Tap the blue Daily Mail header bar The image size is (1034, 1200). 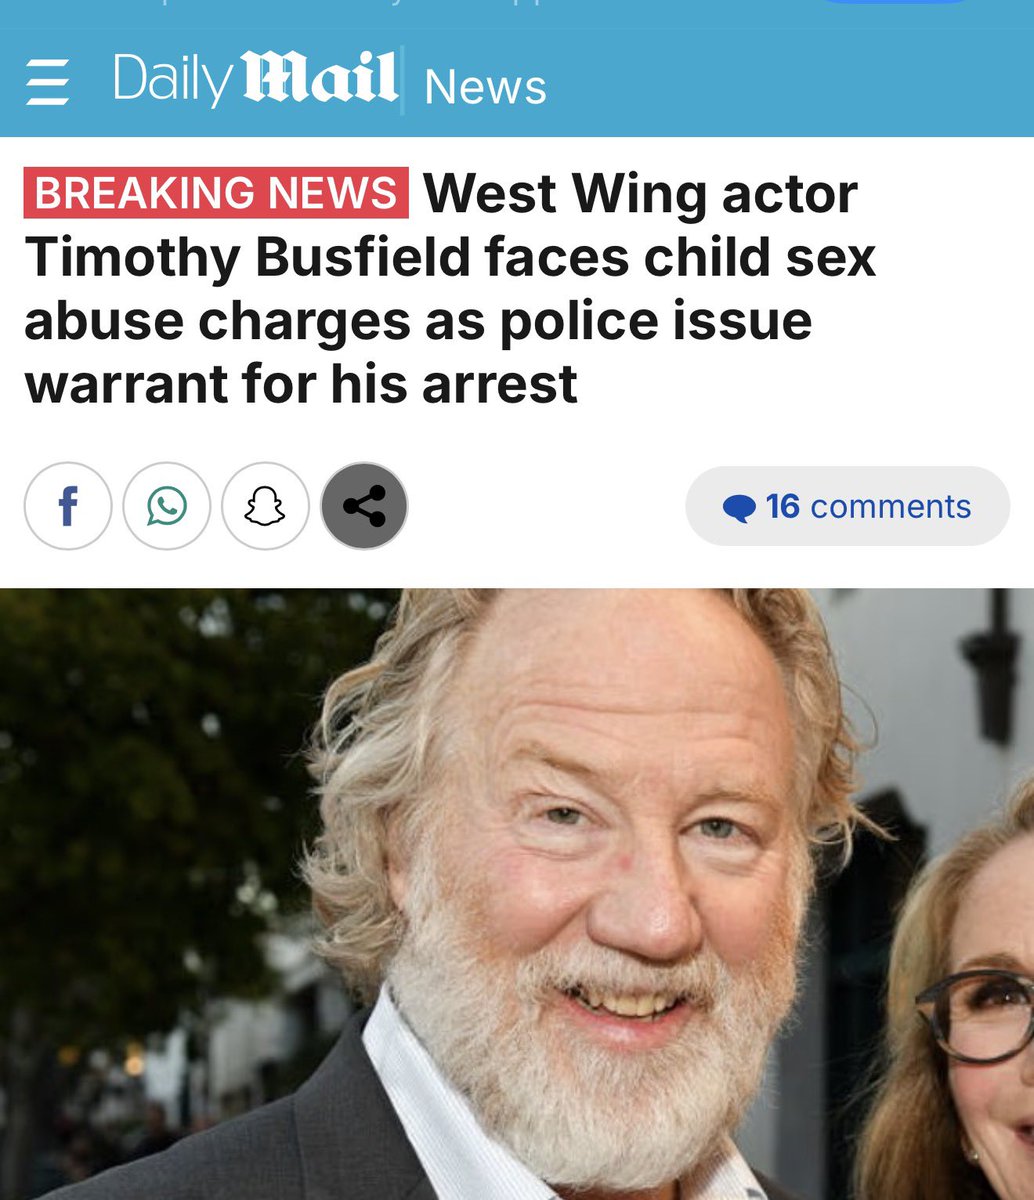point(517,82)
